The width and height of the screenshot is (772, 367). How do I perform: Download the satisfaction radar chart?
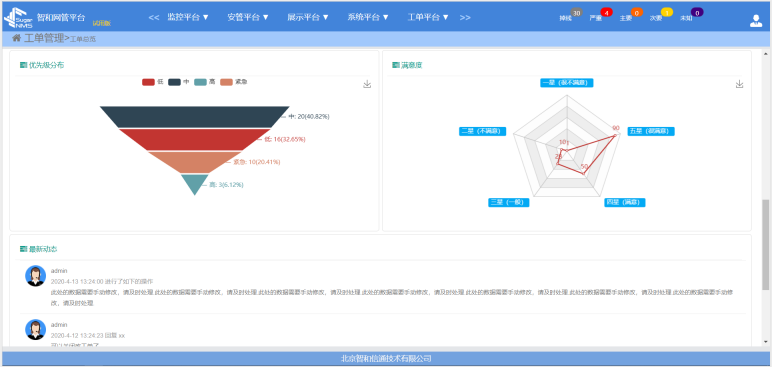coord(739,84)
